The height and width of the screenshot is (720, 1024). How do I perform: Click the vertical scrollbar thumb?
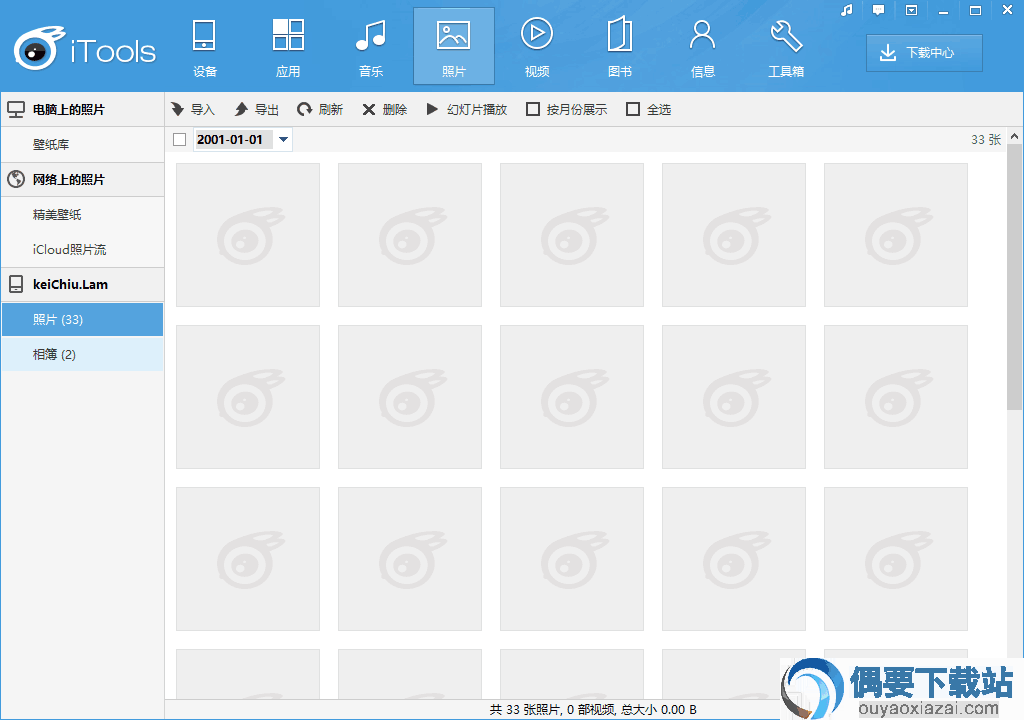coord(1014,277)
